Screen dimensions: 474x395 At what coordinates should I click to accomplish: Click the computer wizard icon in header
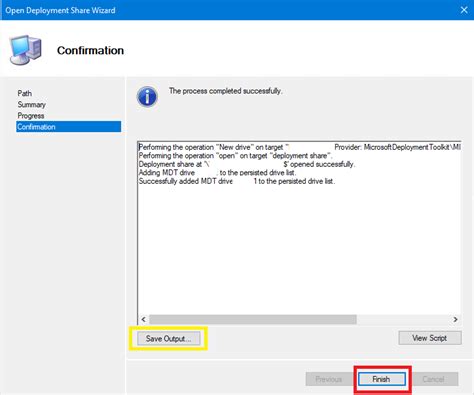(26, 50)
